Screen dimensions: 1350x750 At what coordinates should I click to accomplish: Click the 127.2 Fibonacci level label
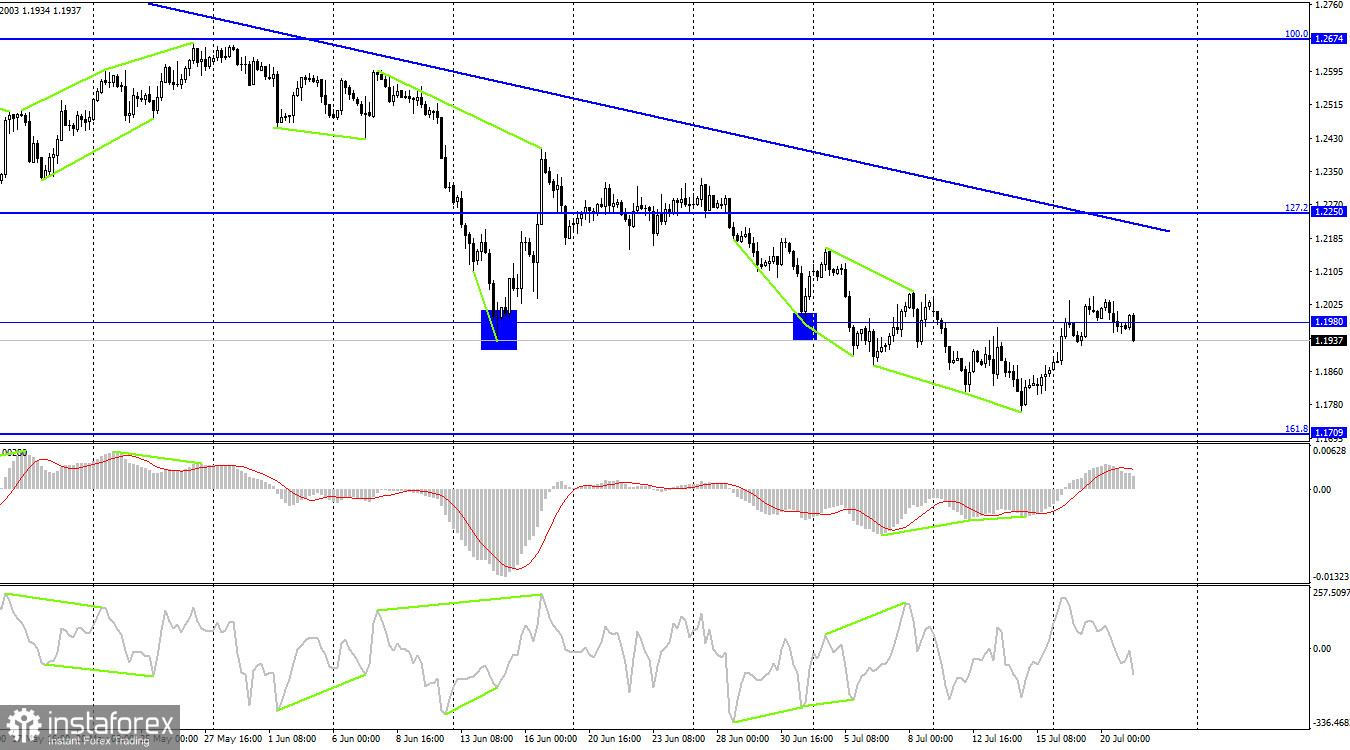(1297, 207)
